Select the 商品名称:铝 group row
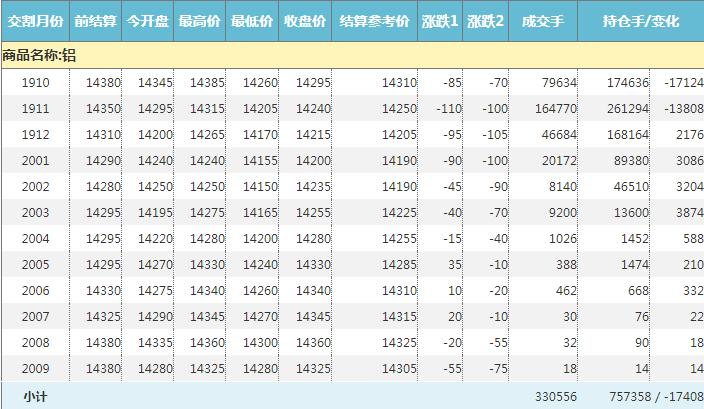704x409 pixels. pyautogui.click(x=40, y=56)
